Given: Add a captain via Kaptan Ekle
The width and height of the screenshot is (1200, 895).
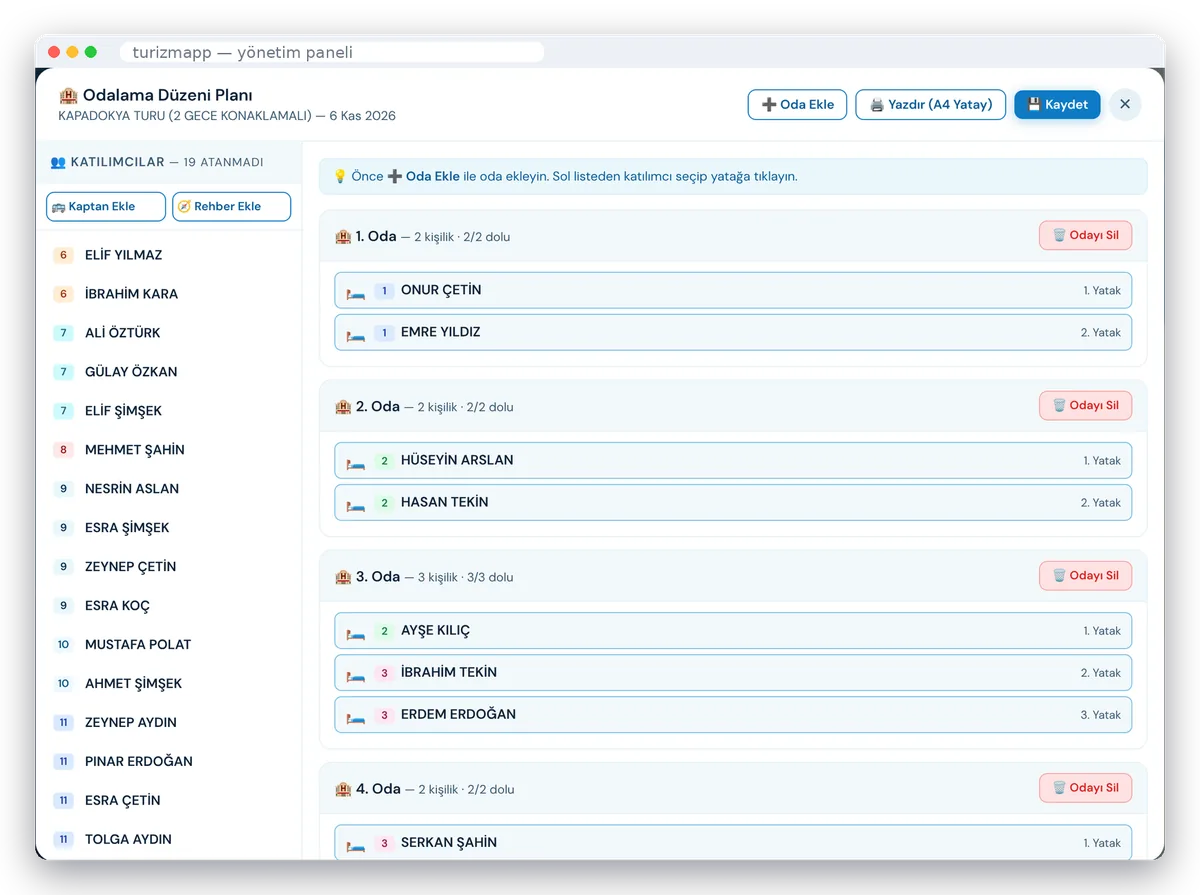Looking at the screenshot, I should [x=106, y=207].
